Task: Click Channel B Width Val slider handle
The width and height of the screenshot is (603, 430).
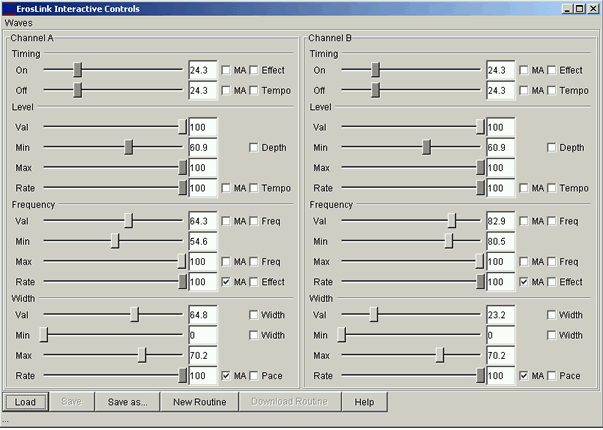Action: [374, 315]
